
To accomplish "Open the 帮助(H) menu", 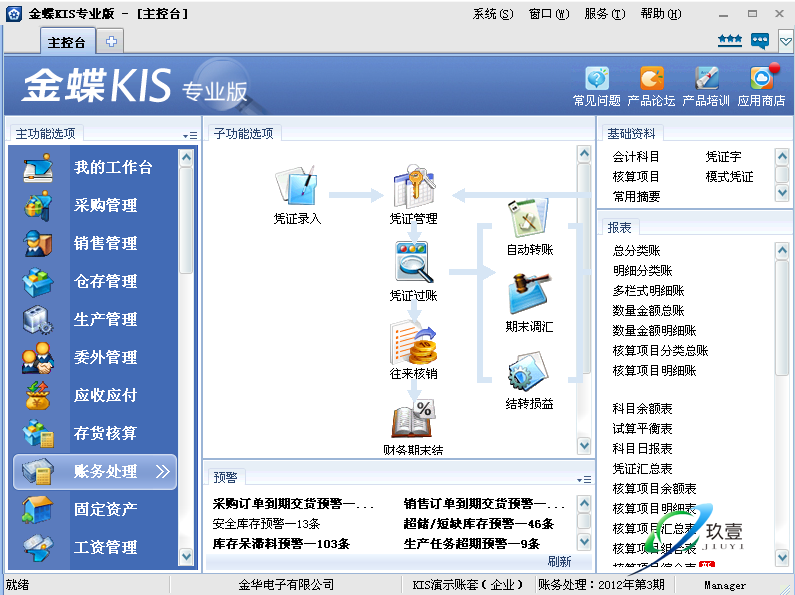I will [x=661, y=14].
